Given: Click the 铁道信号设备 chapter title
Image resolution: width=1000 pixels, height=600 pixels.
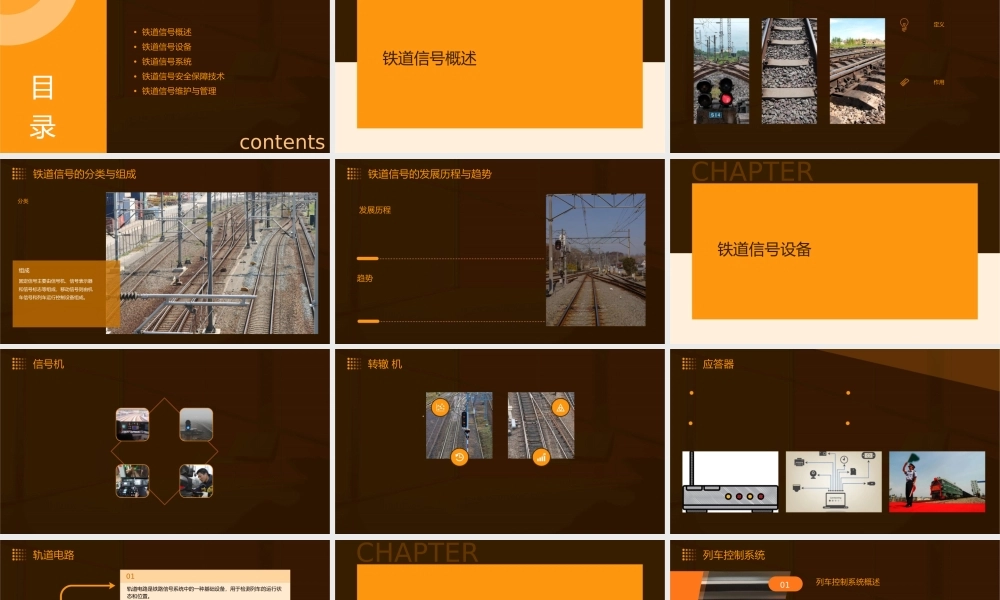Looking at the screenshot, I should (764, 249).
